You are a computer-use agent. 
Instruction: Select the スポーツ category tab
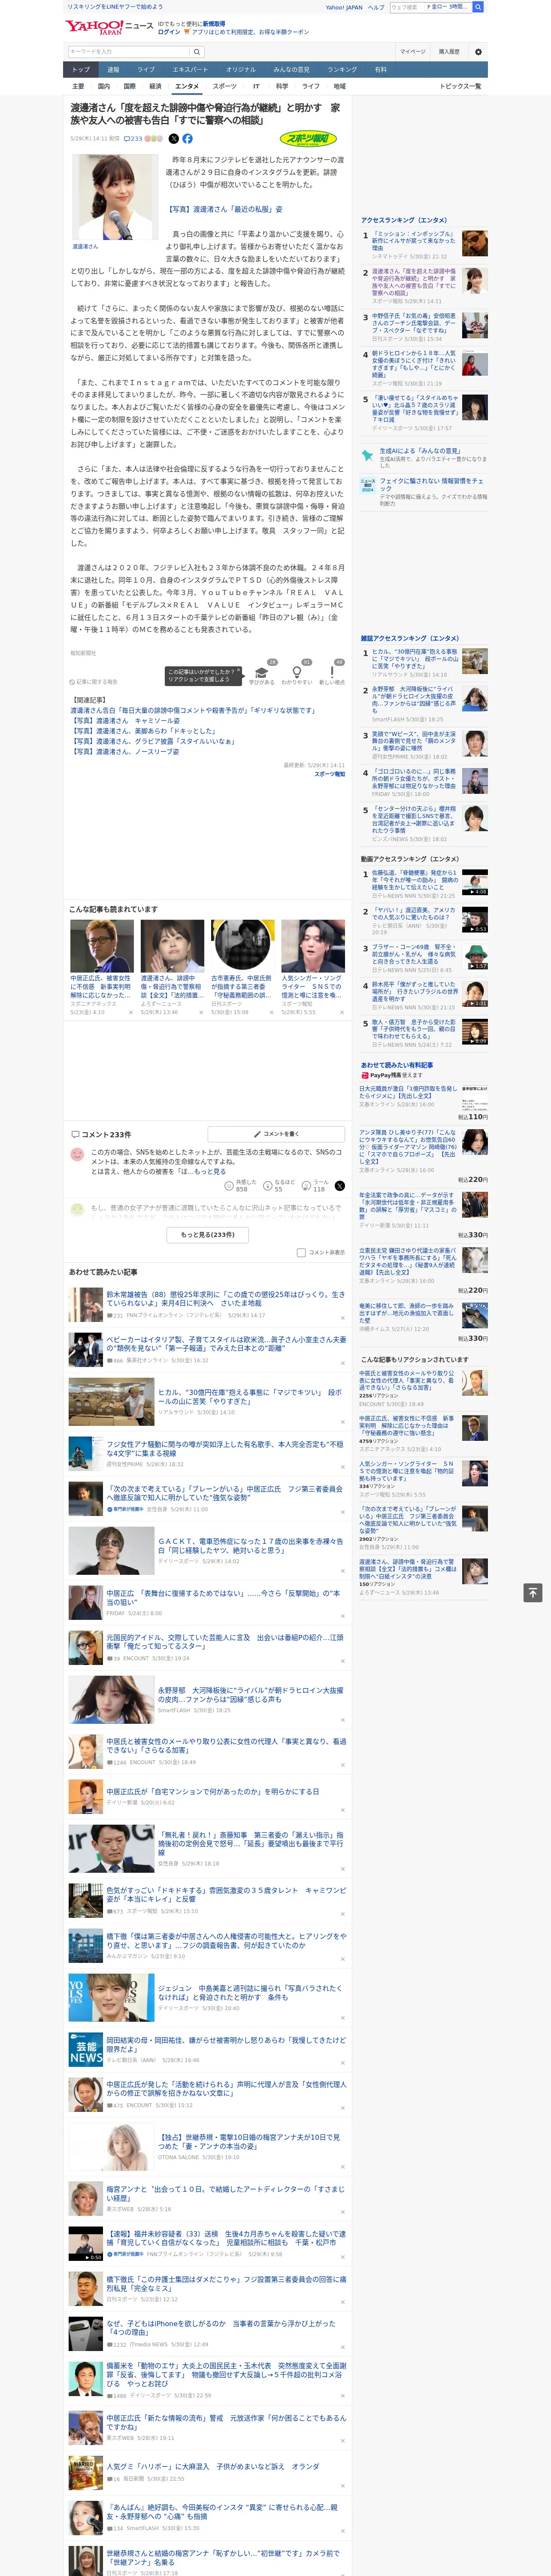coord(225,87)
